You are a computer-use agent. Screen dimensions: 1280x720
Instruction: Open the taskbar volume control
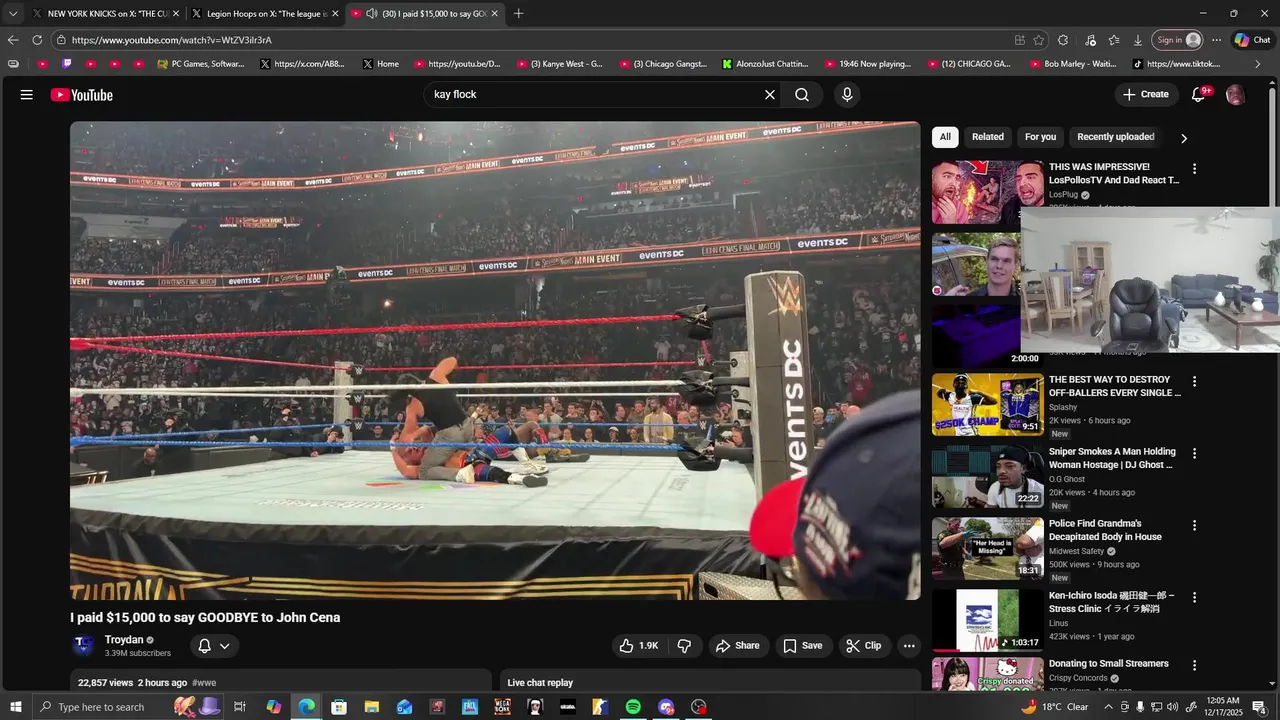pyautogui.click(x=1172, y=707)
